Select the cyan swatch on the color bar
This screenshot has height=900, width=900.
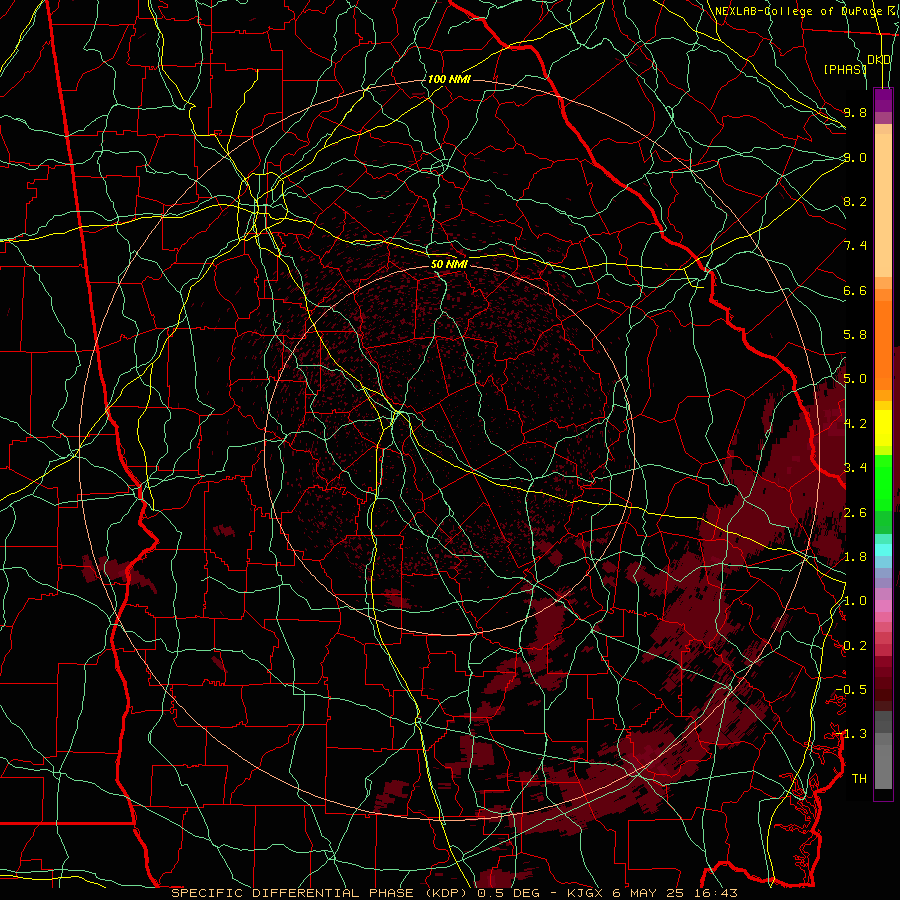pyautogui.click(x=883, y=550)
